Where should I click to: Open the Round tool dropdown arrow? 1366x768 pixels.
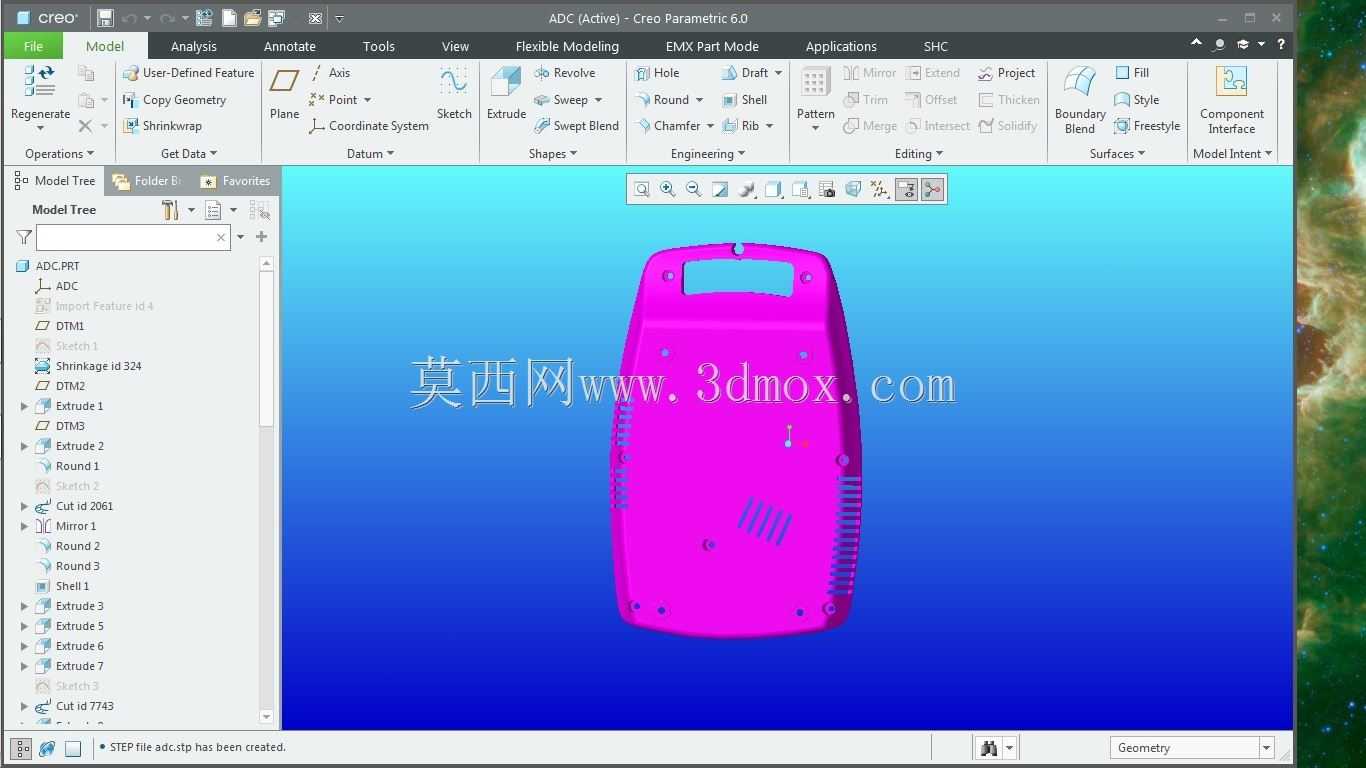click(x=699, y=100)
